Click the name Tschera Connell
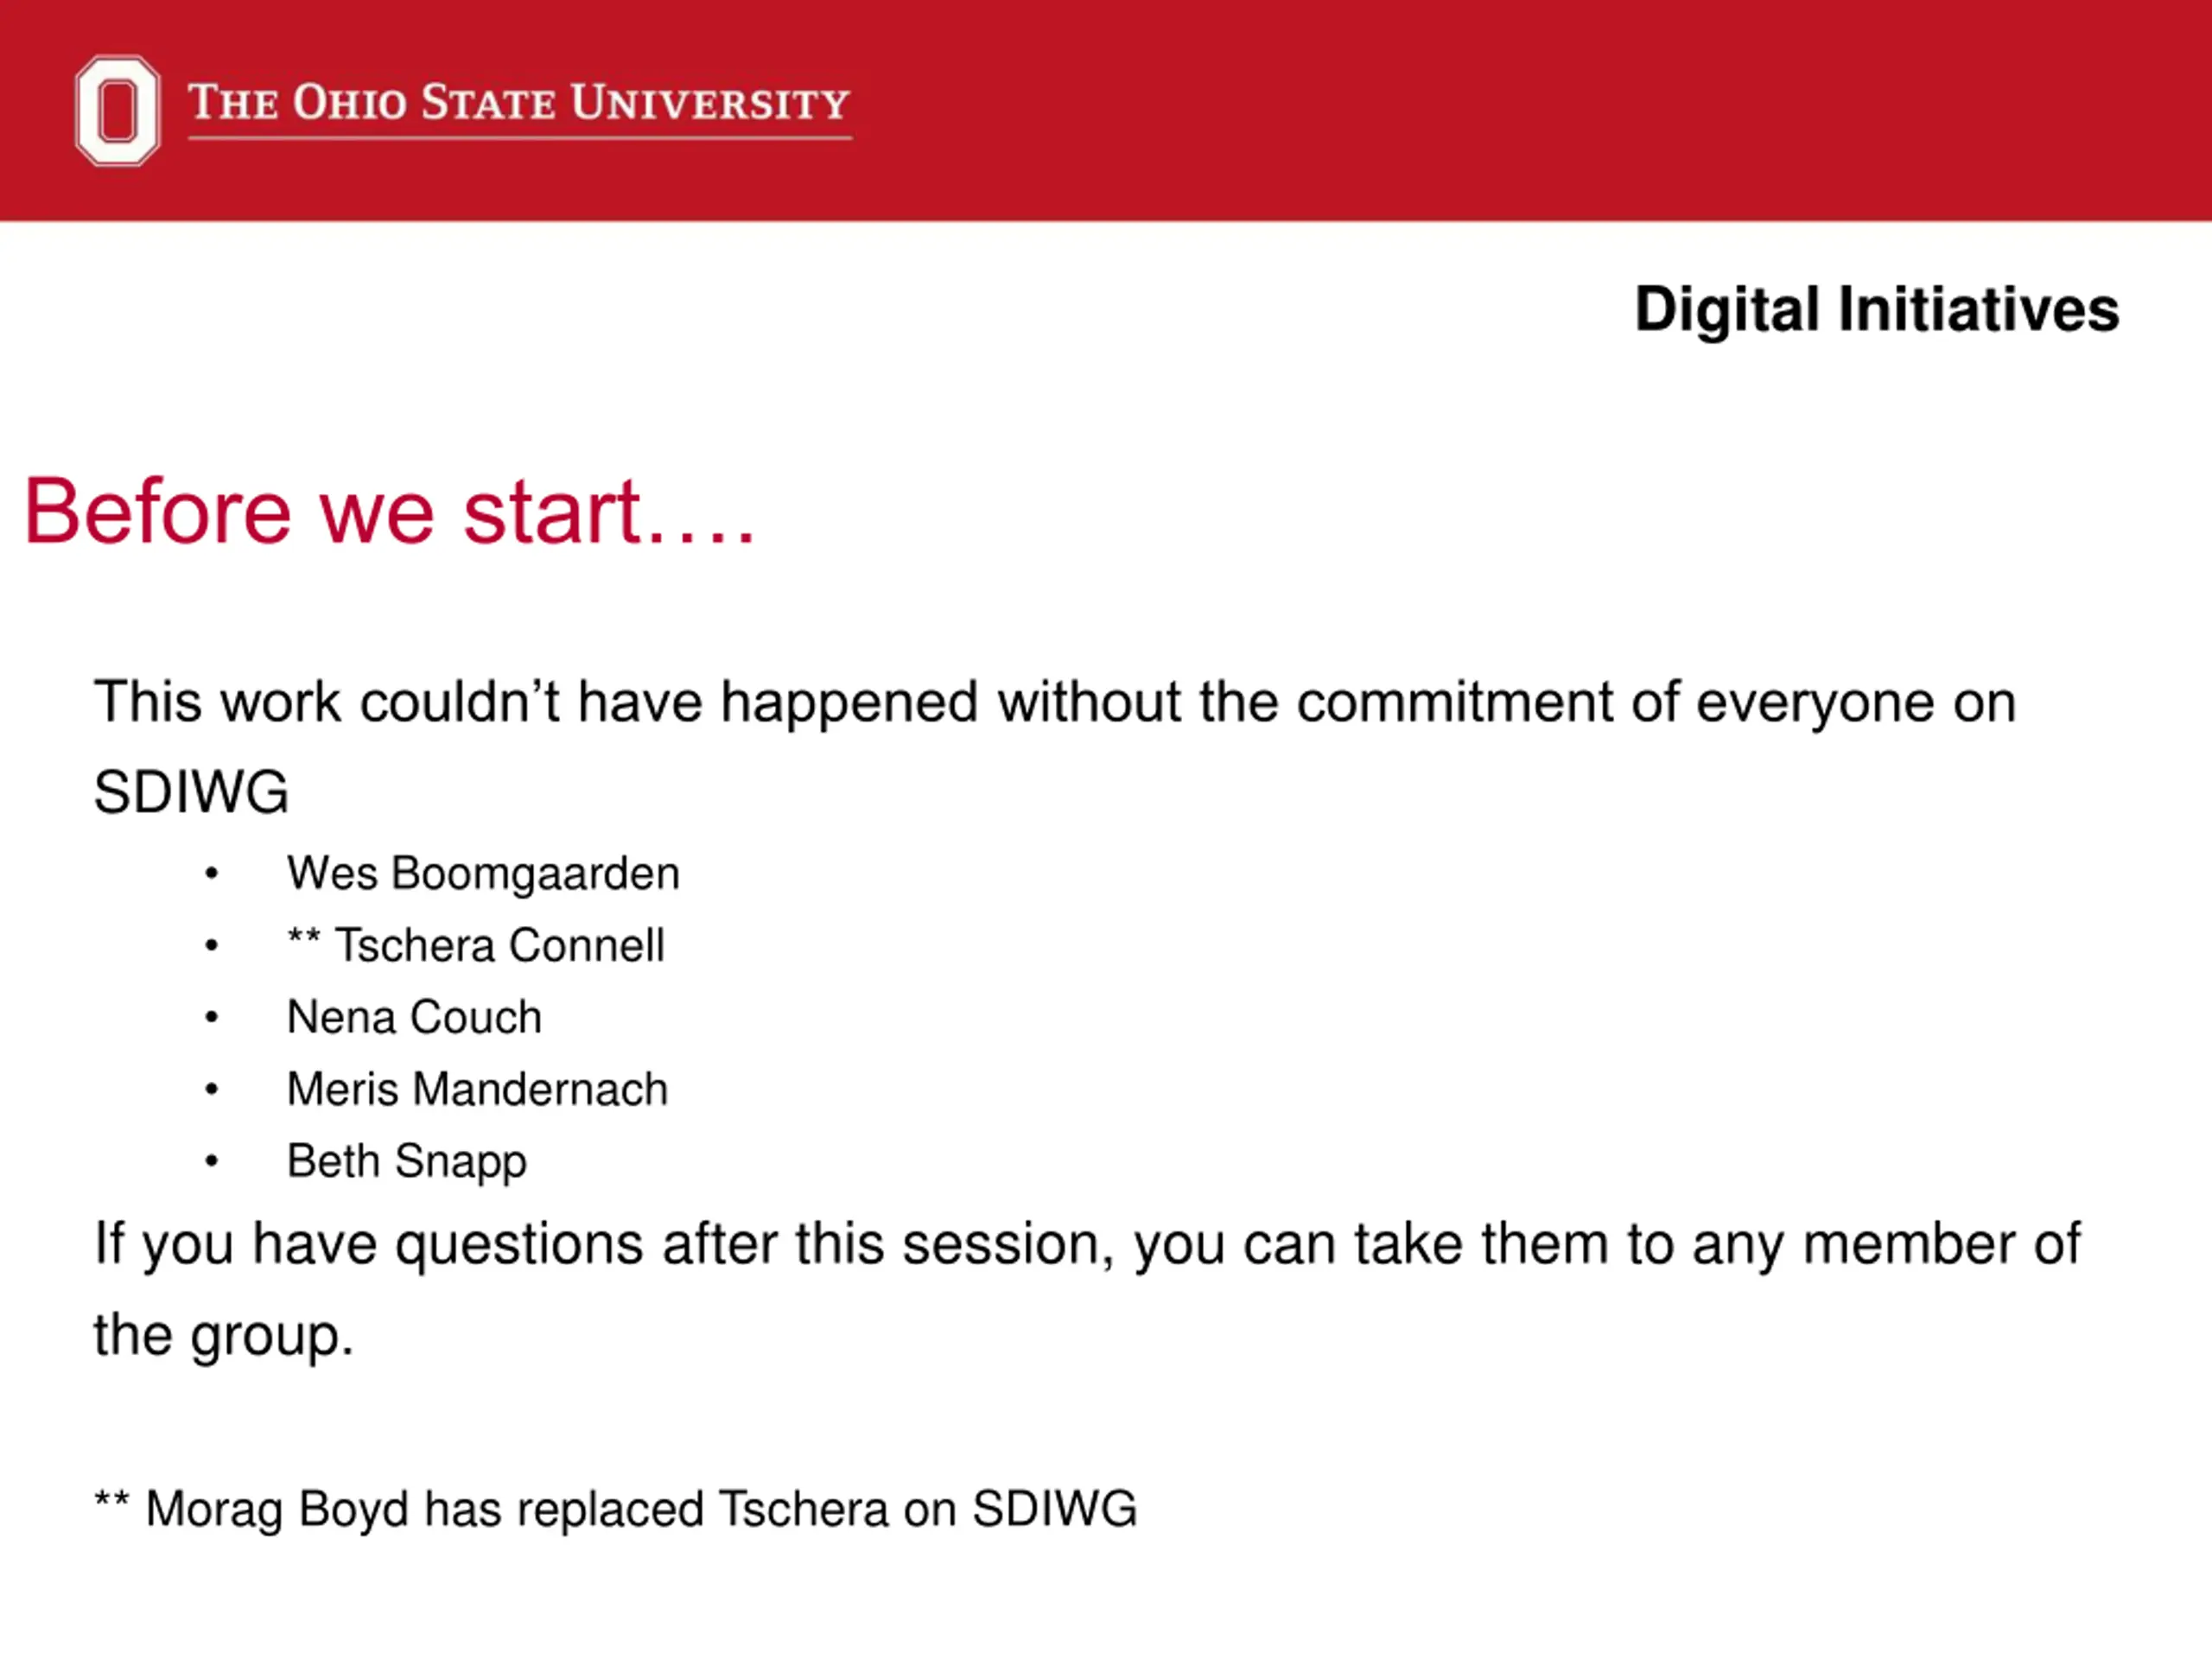The width and height of the screenshot is (2212, 1659). coord(499,945)
